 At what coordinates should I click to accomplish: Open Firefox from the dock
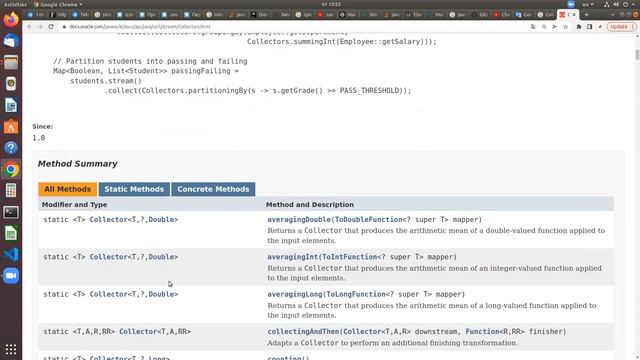pos(11,20)
